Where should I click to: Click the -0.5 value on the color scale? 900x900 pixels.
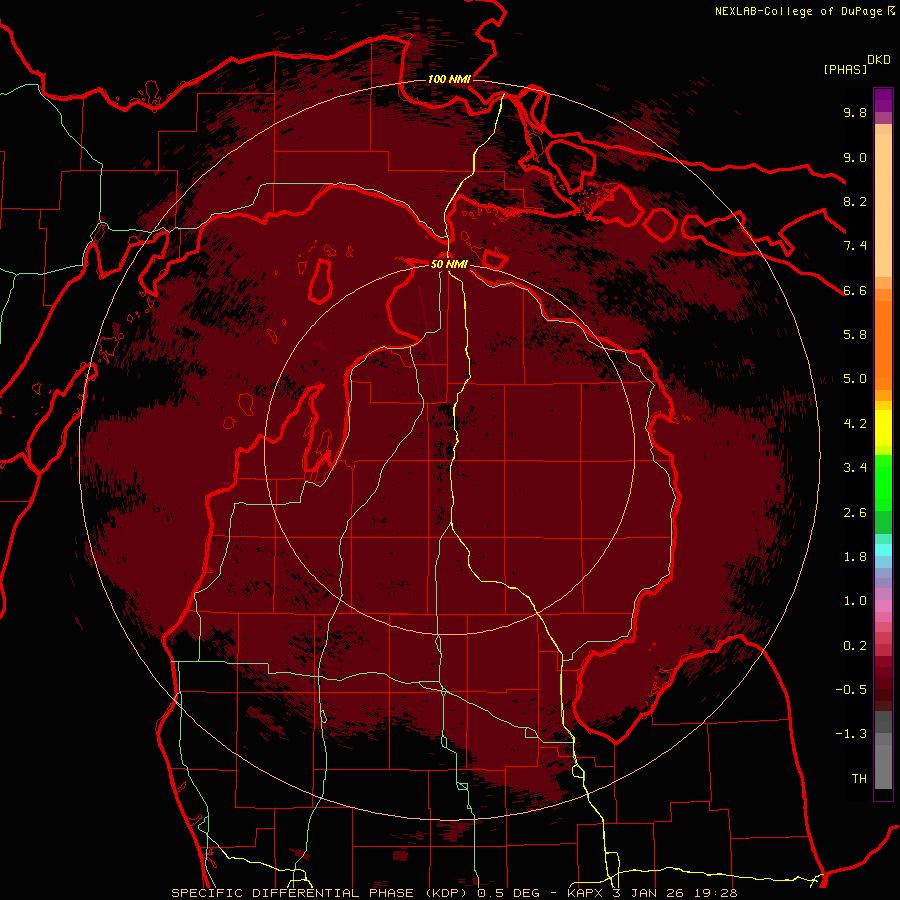click(851, 690)
